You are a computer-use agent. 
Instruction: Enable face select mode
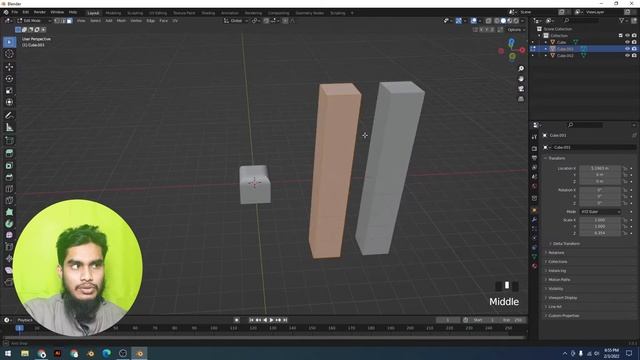coord(70,20)
